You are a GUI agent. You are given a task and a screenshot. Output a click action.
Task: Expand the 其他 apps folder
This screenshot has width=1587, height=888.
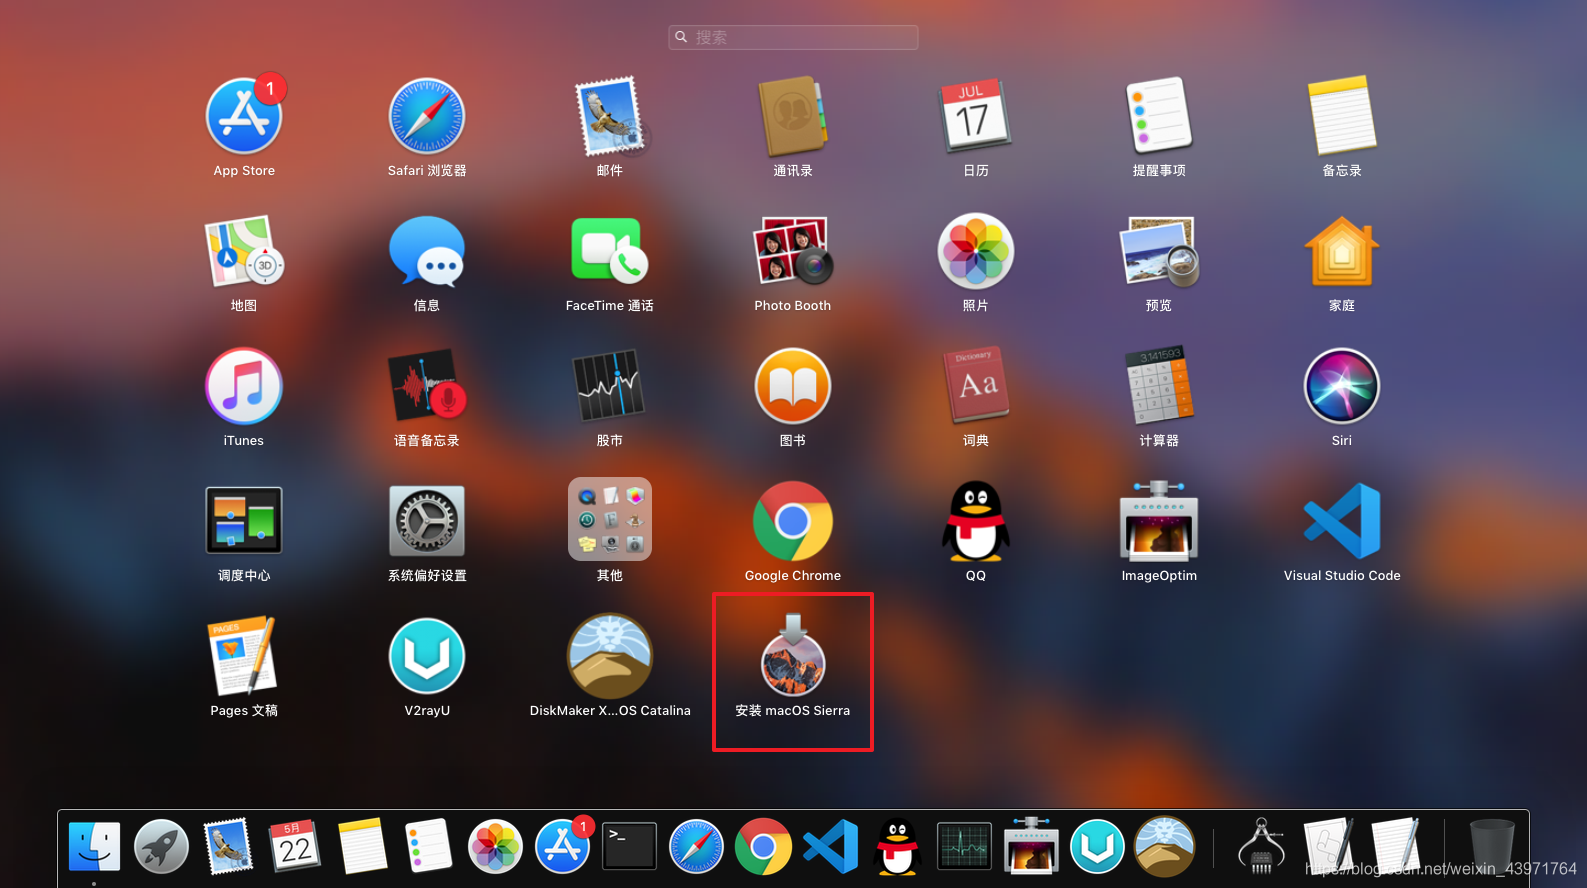pyautogui.click(x=610, y=519)
